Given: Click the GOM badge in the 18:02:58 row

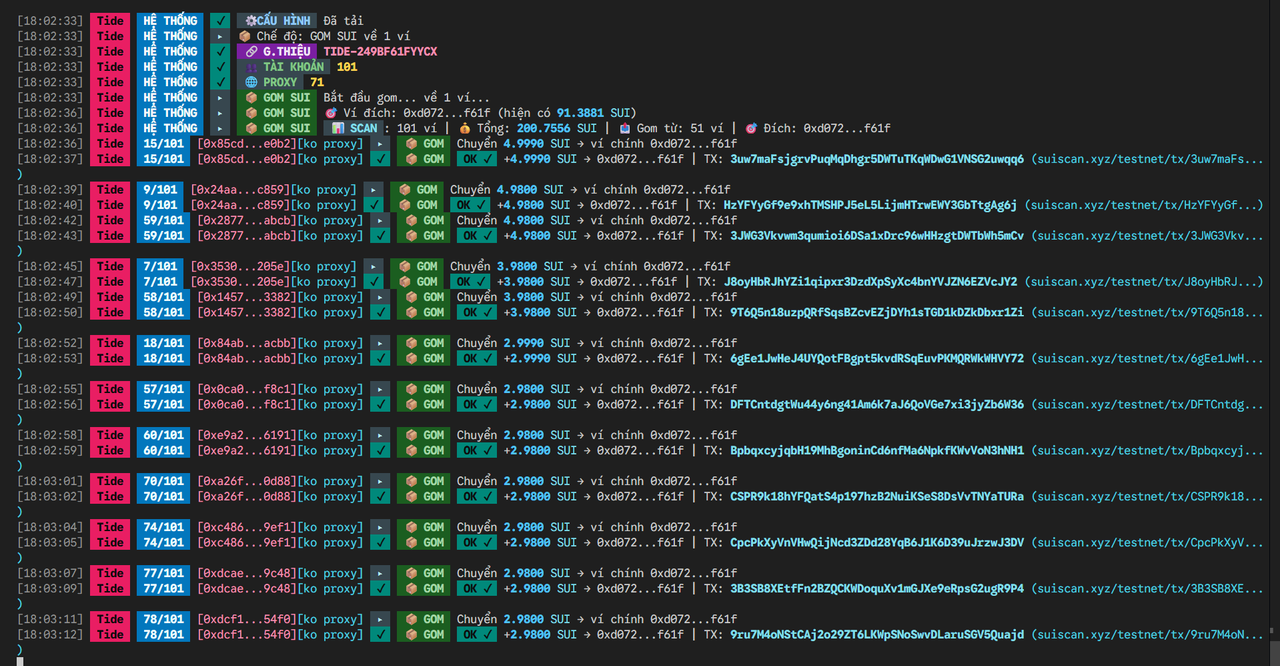Looking at the screenshot, I should [423, 435].
